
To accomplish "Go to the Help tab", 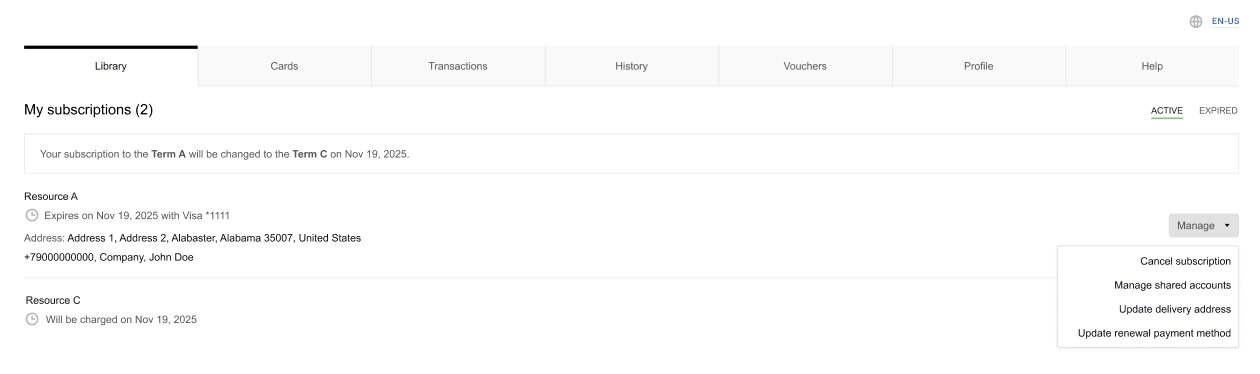I will click(1152, 66).
